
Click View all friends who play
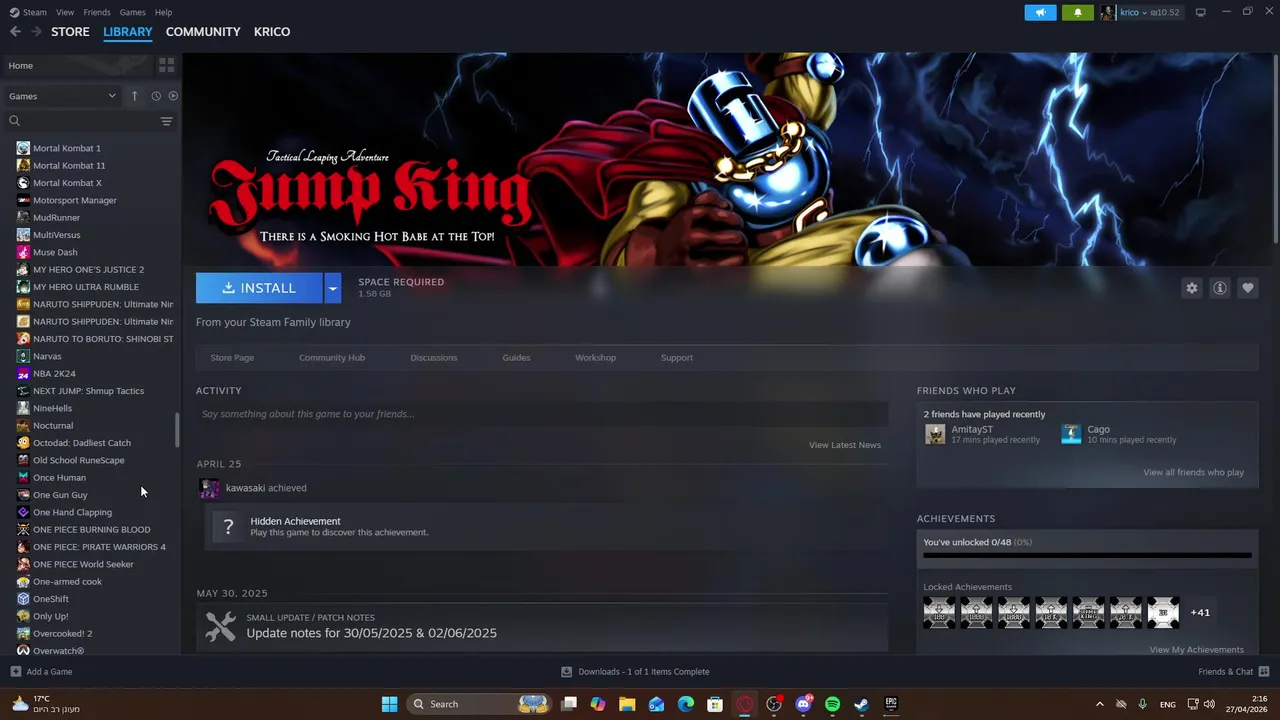[1194, 472]
